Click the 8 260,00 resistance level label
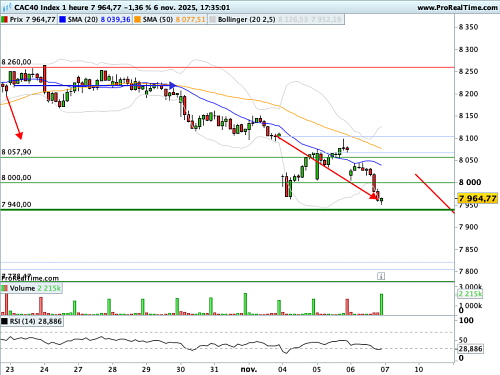The image size is (500, 375). tap(16, 62)
